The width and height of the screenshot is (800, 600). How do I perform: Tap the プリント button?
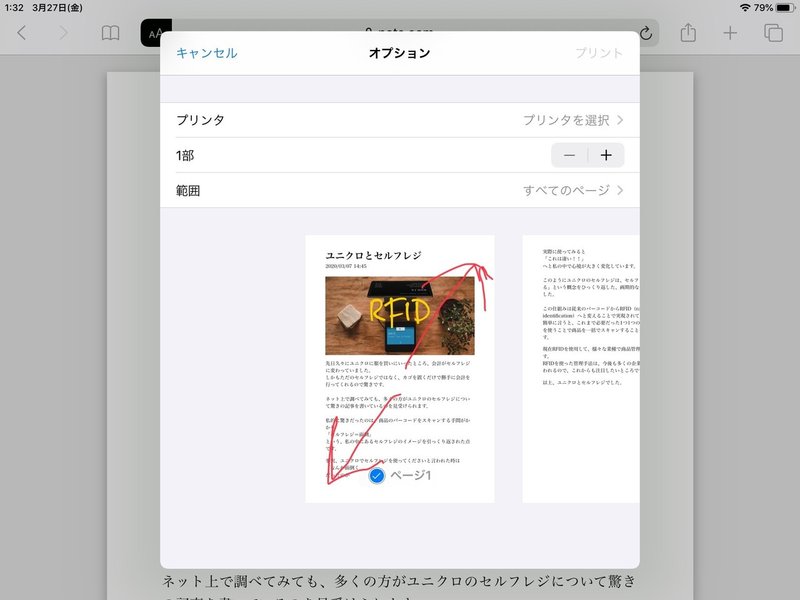[x=599, y=53]
